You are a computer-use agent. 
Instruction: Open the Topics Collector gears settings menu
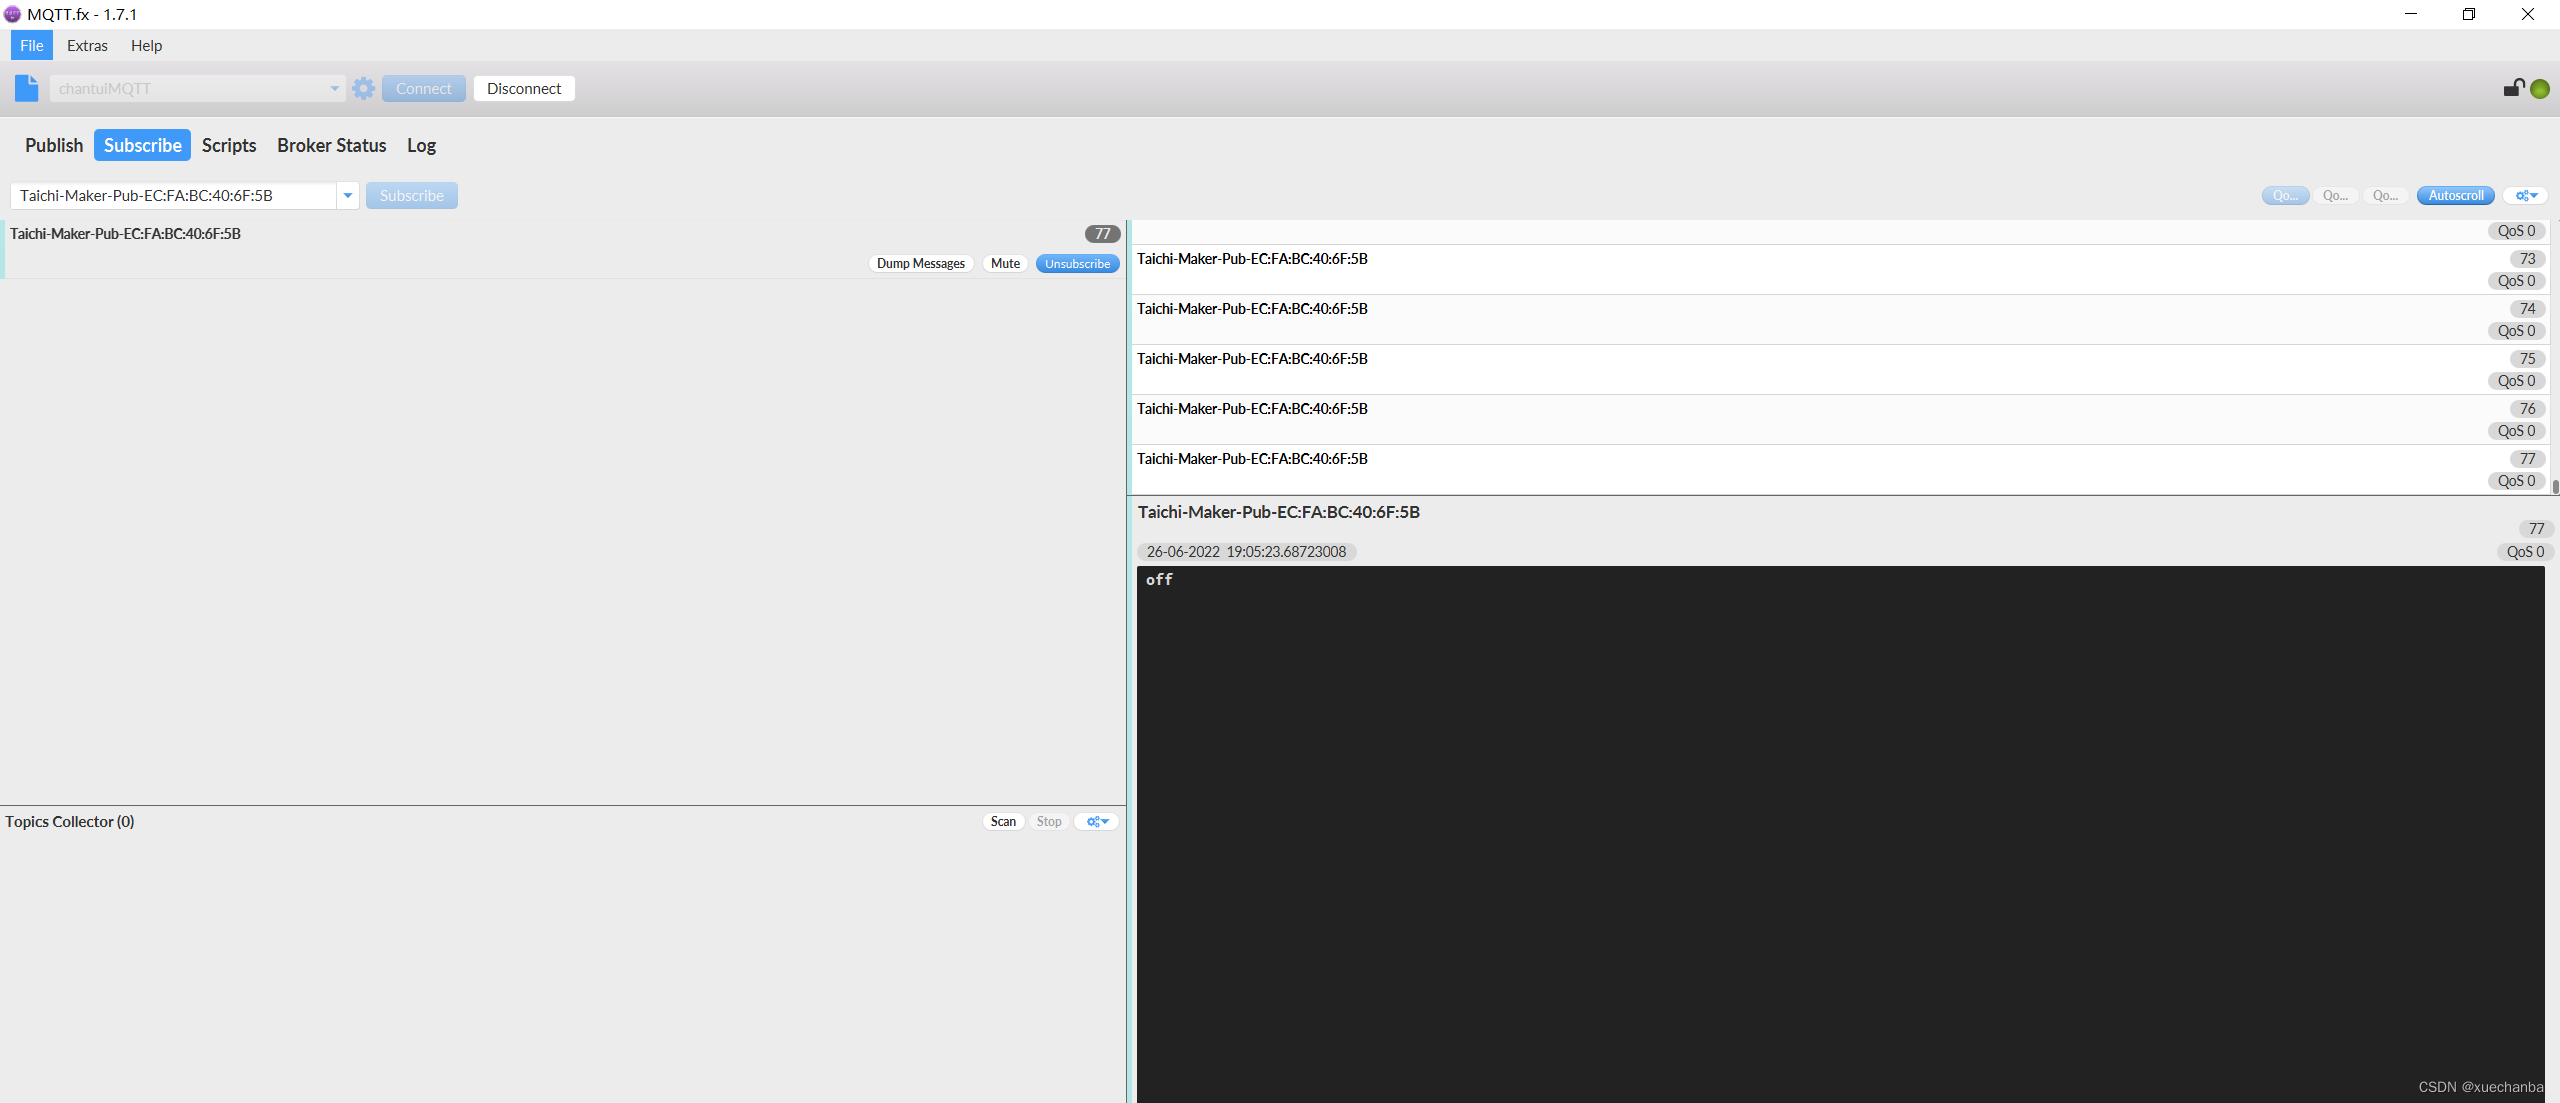pyautogui.click(x=1097, y=822)
